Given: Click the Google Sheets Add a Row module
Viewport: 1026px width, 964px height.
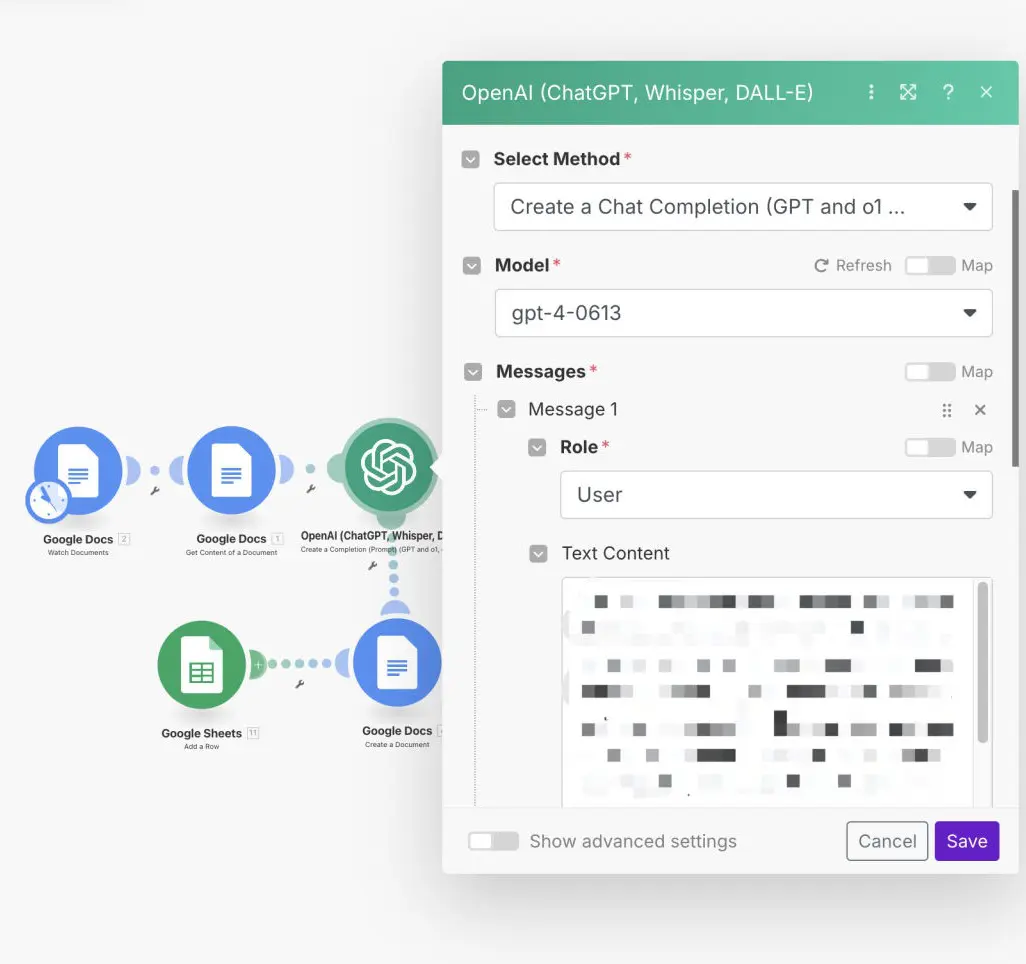Looking at the screenshot, I should (x=201, y=664).
